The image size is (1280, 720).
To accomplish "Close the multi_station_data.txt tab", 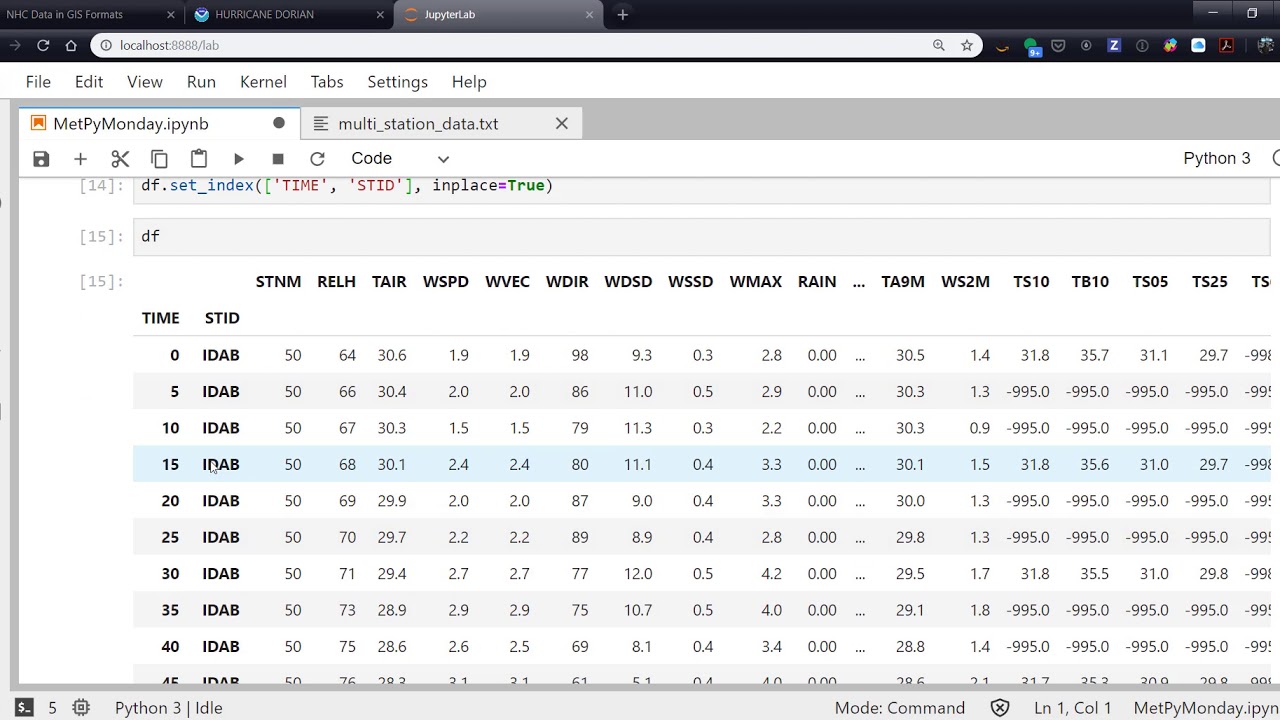I will coord(562,123).
